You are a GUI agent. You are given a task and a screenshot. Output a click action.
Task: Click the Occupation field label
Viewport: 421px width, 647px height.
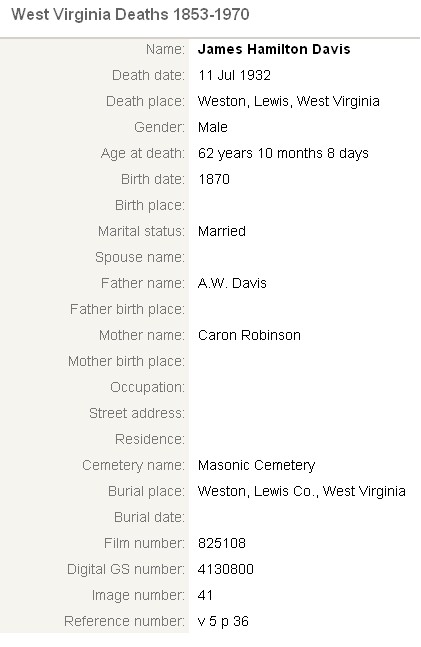147,387
